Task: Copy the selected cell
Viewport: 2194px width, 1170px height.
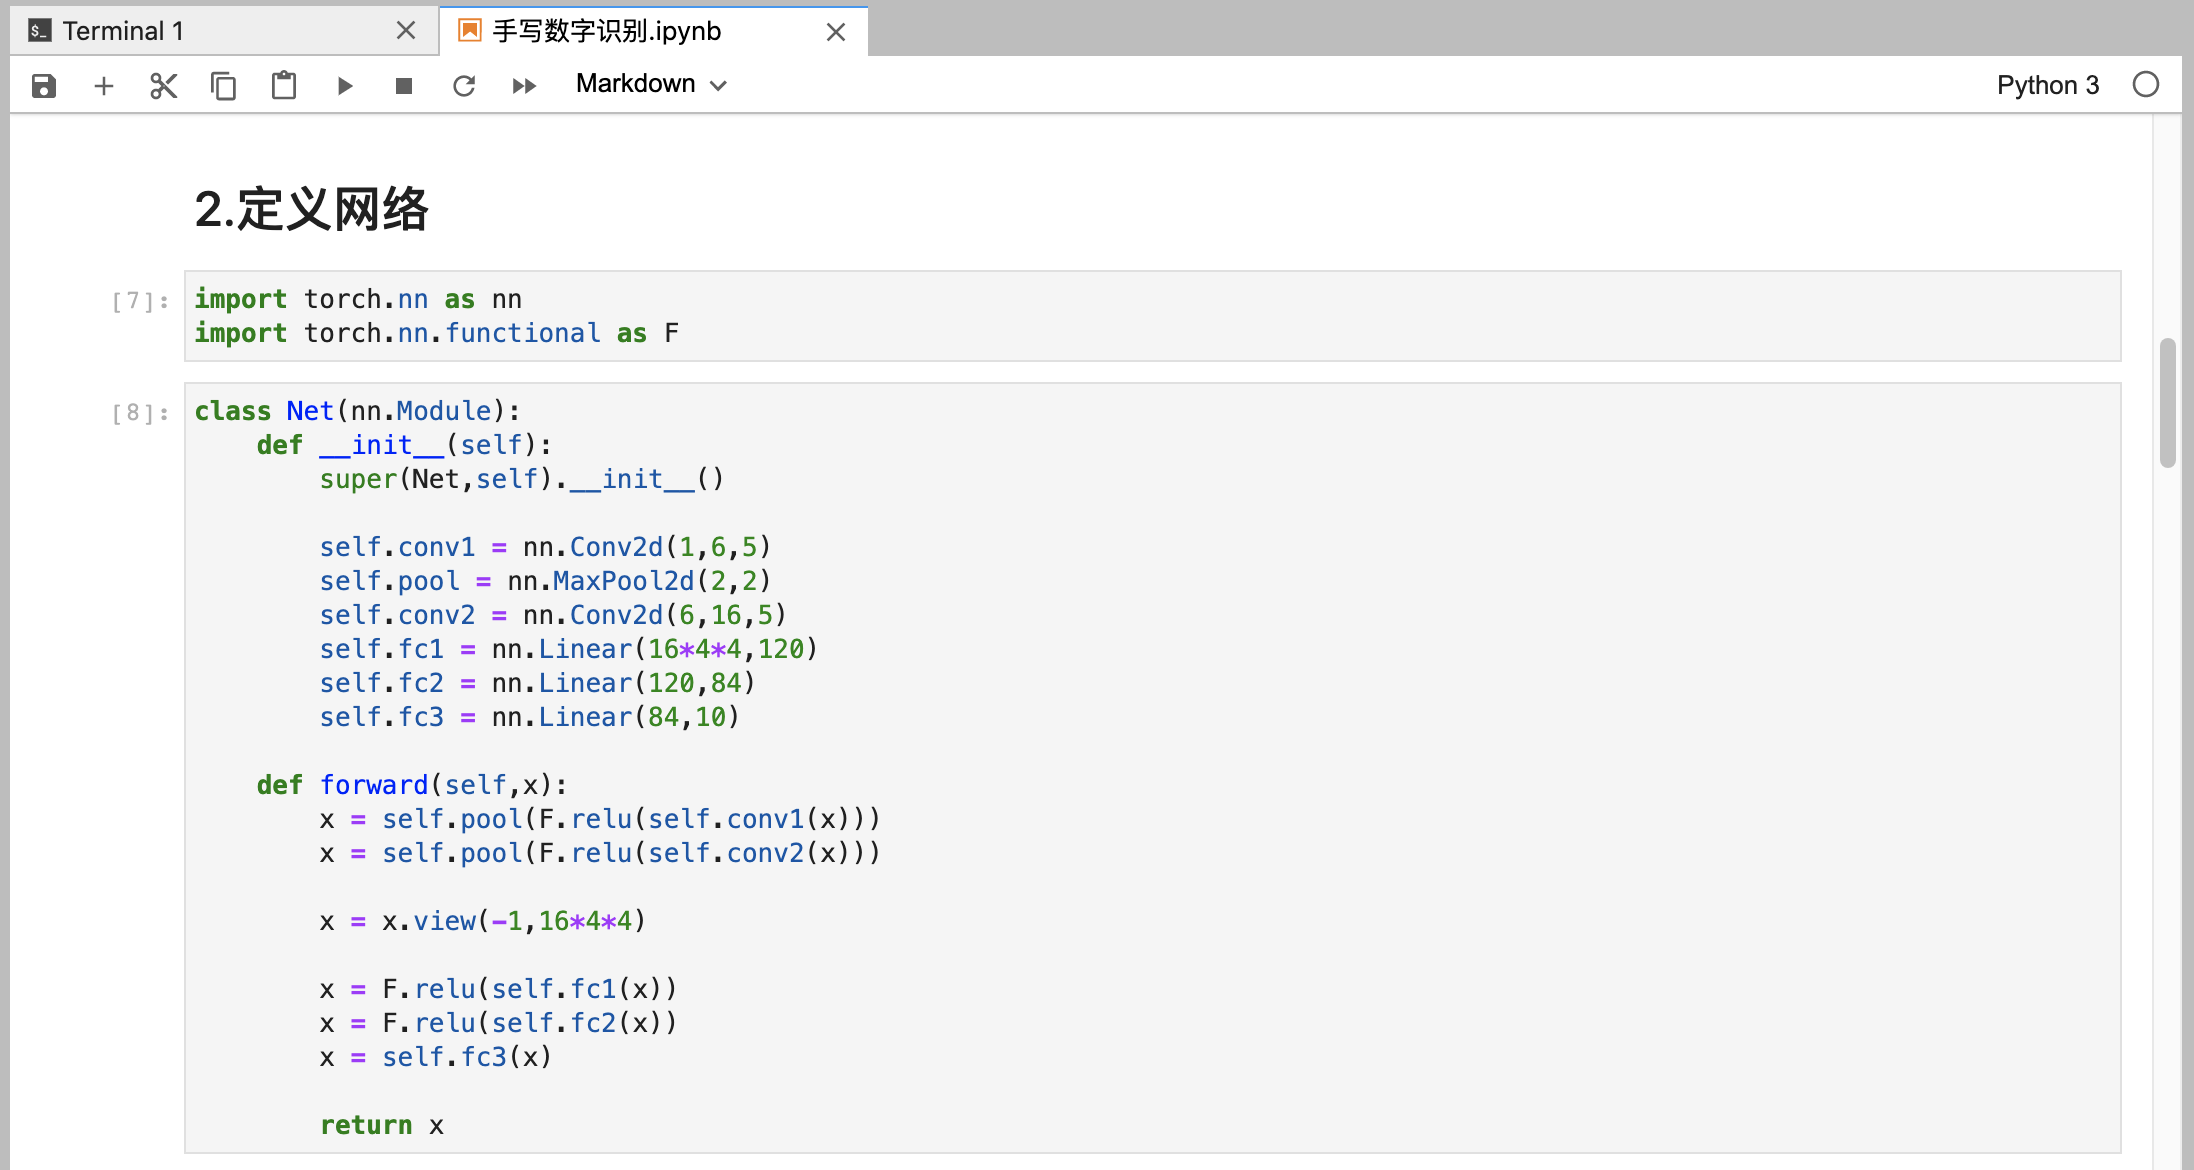Action: click(x=224, y=86)
